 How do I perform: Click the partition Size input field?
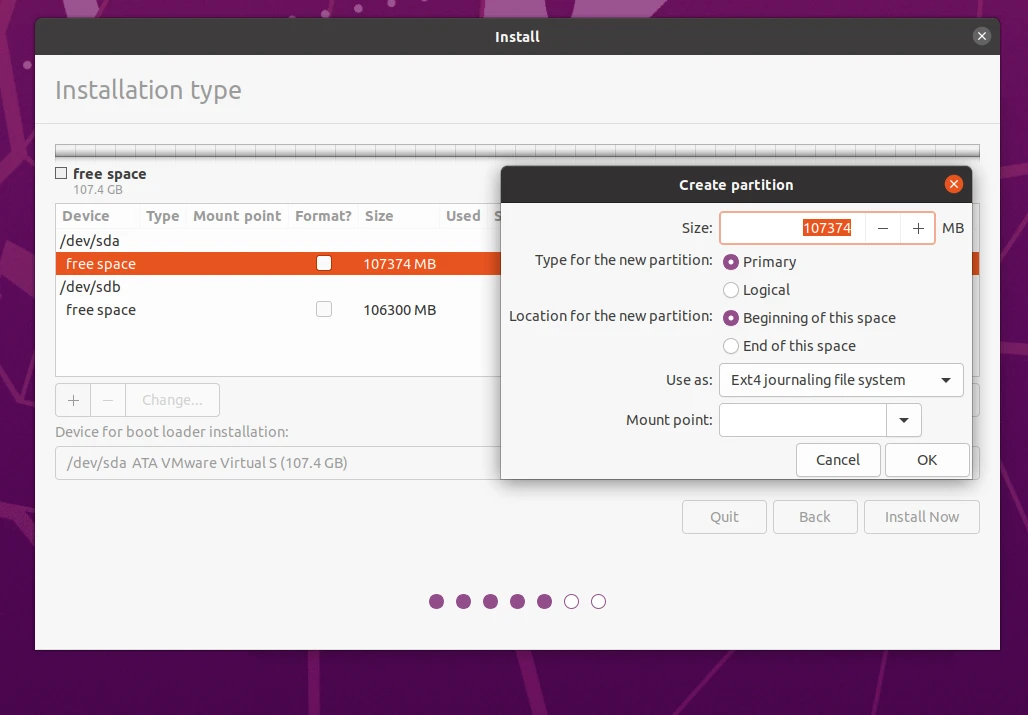click(x=792, y=228)
